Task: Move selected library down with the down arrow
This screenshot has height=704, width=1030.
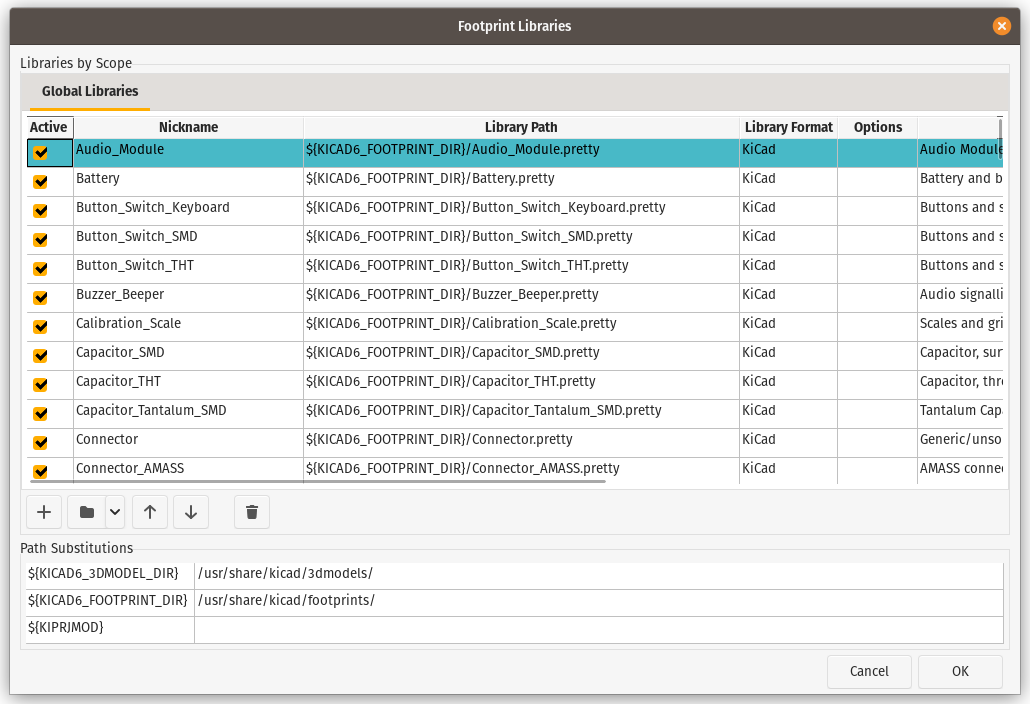Action: tap(190, 511)
